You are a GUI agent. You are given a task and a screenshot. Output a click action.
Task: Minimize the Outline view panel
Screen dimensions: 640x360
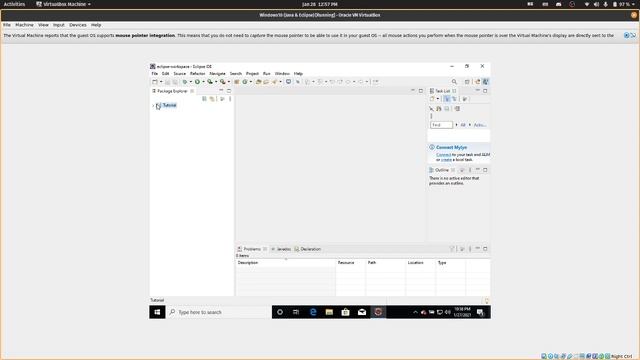point(478,170)
